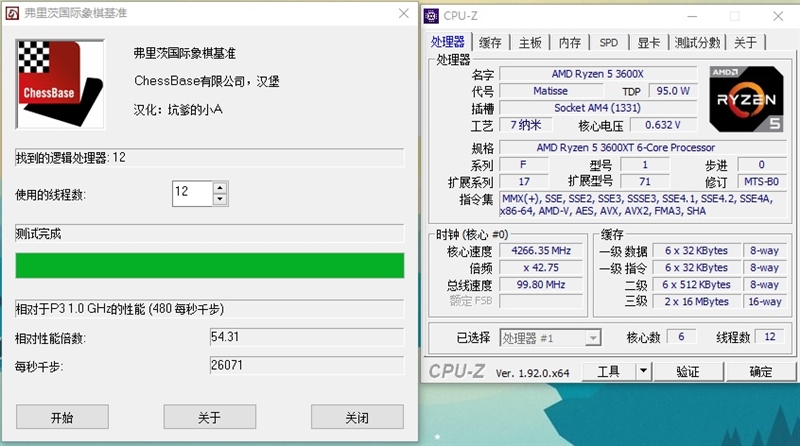Screen dimensions: 800x446
Task: Close the CPU-Z window
Action: pos(778,16)
